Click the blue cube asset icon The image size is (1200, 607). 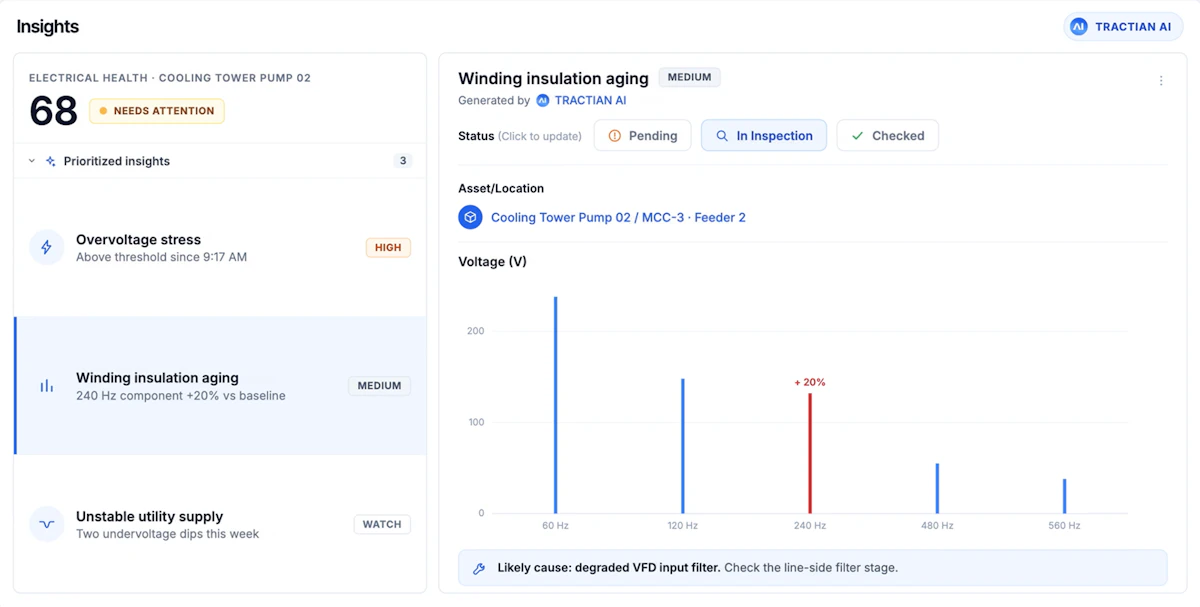[470, 217]
